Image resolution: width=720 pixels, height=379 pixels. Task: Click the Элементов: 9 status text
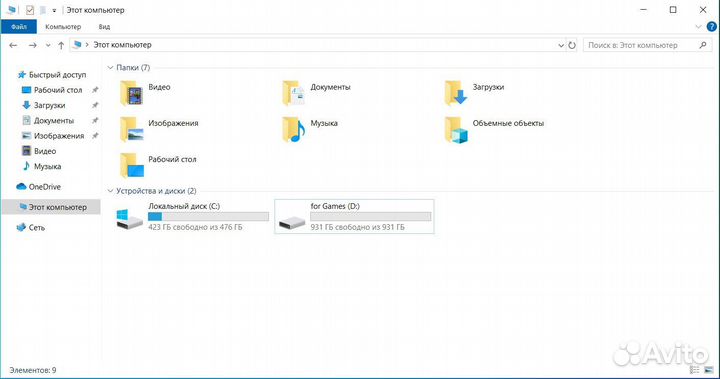(33, 370)
